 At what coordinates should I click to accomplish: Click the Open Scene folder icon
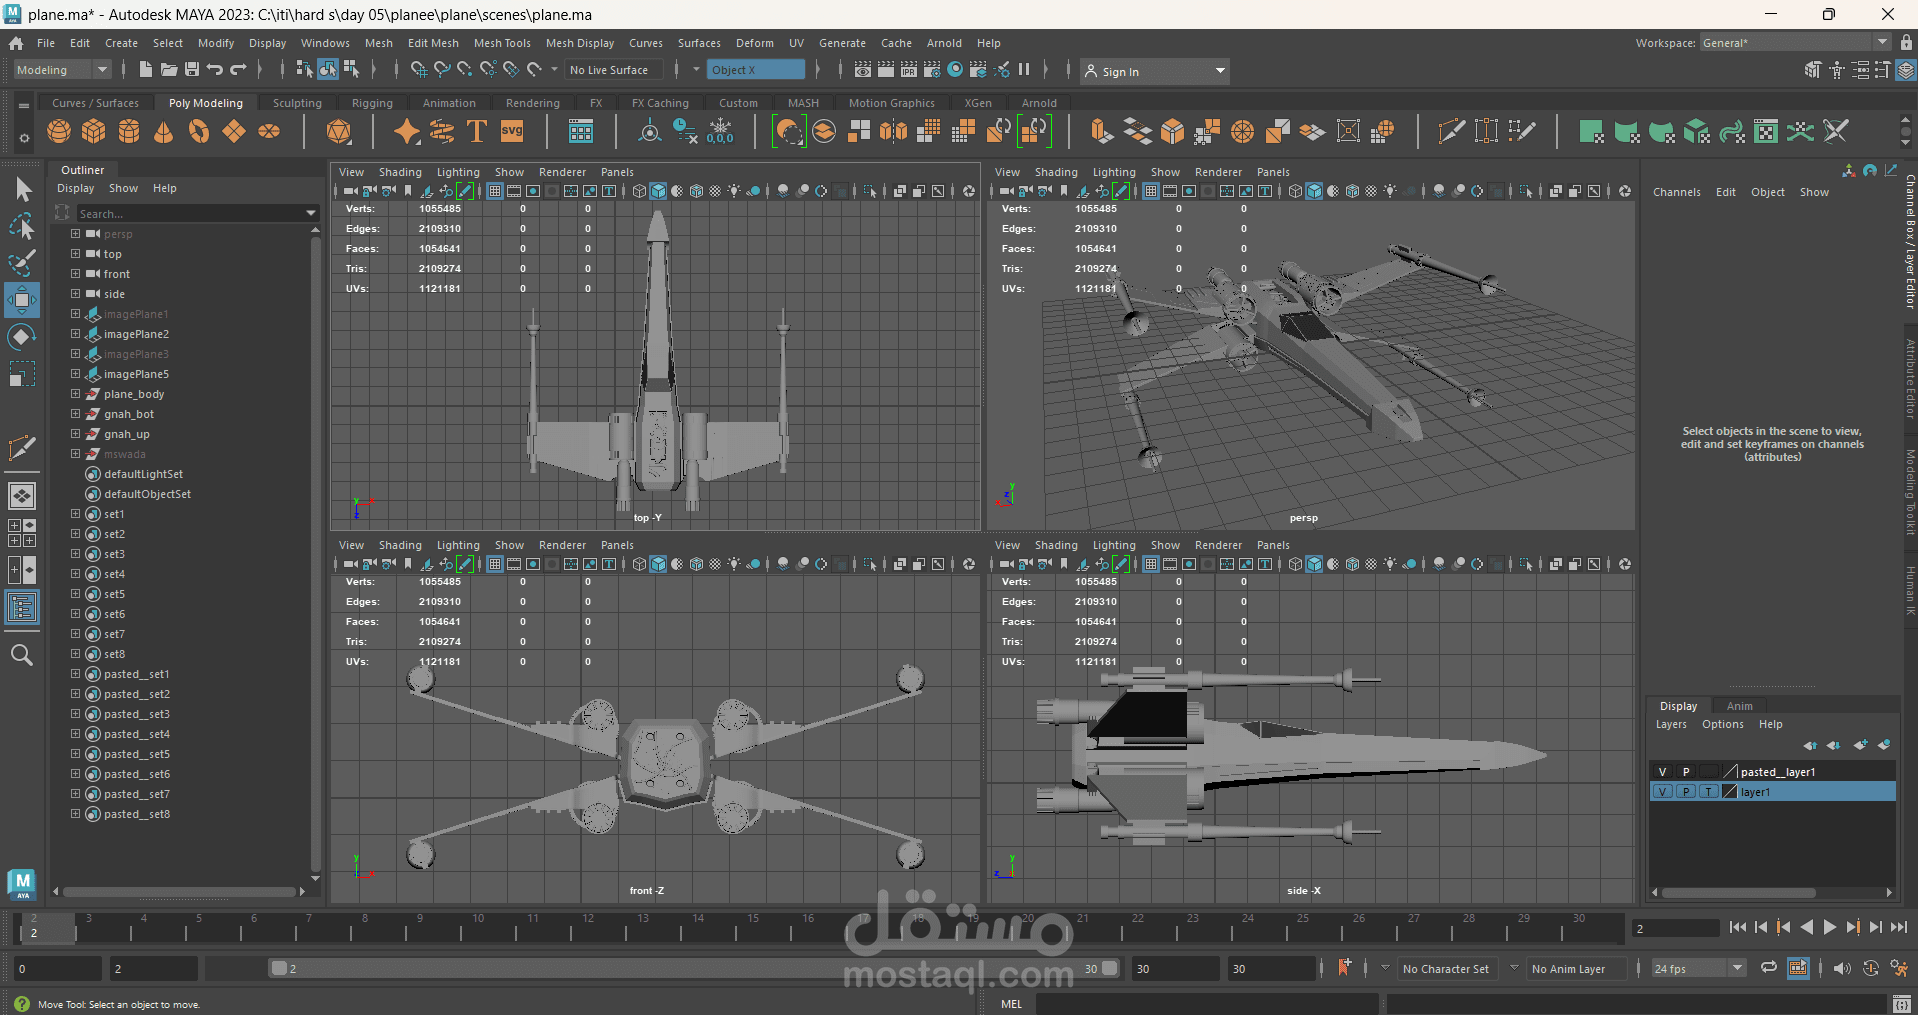(x=169, y=69)
